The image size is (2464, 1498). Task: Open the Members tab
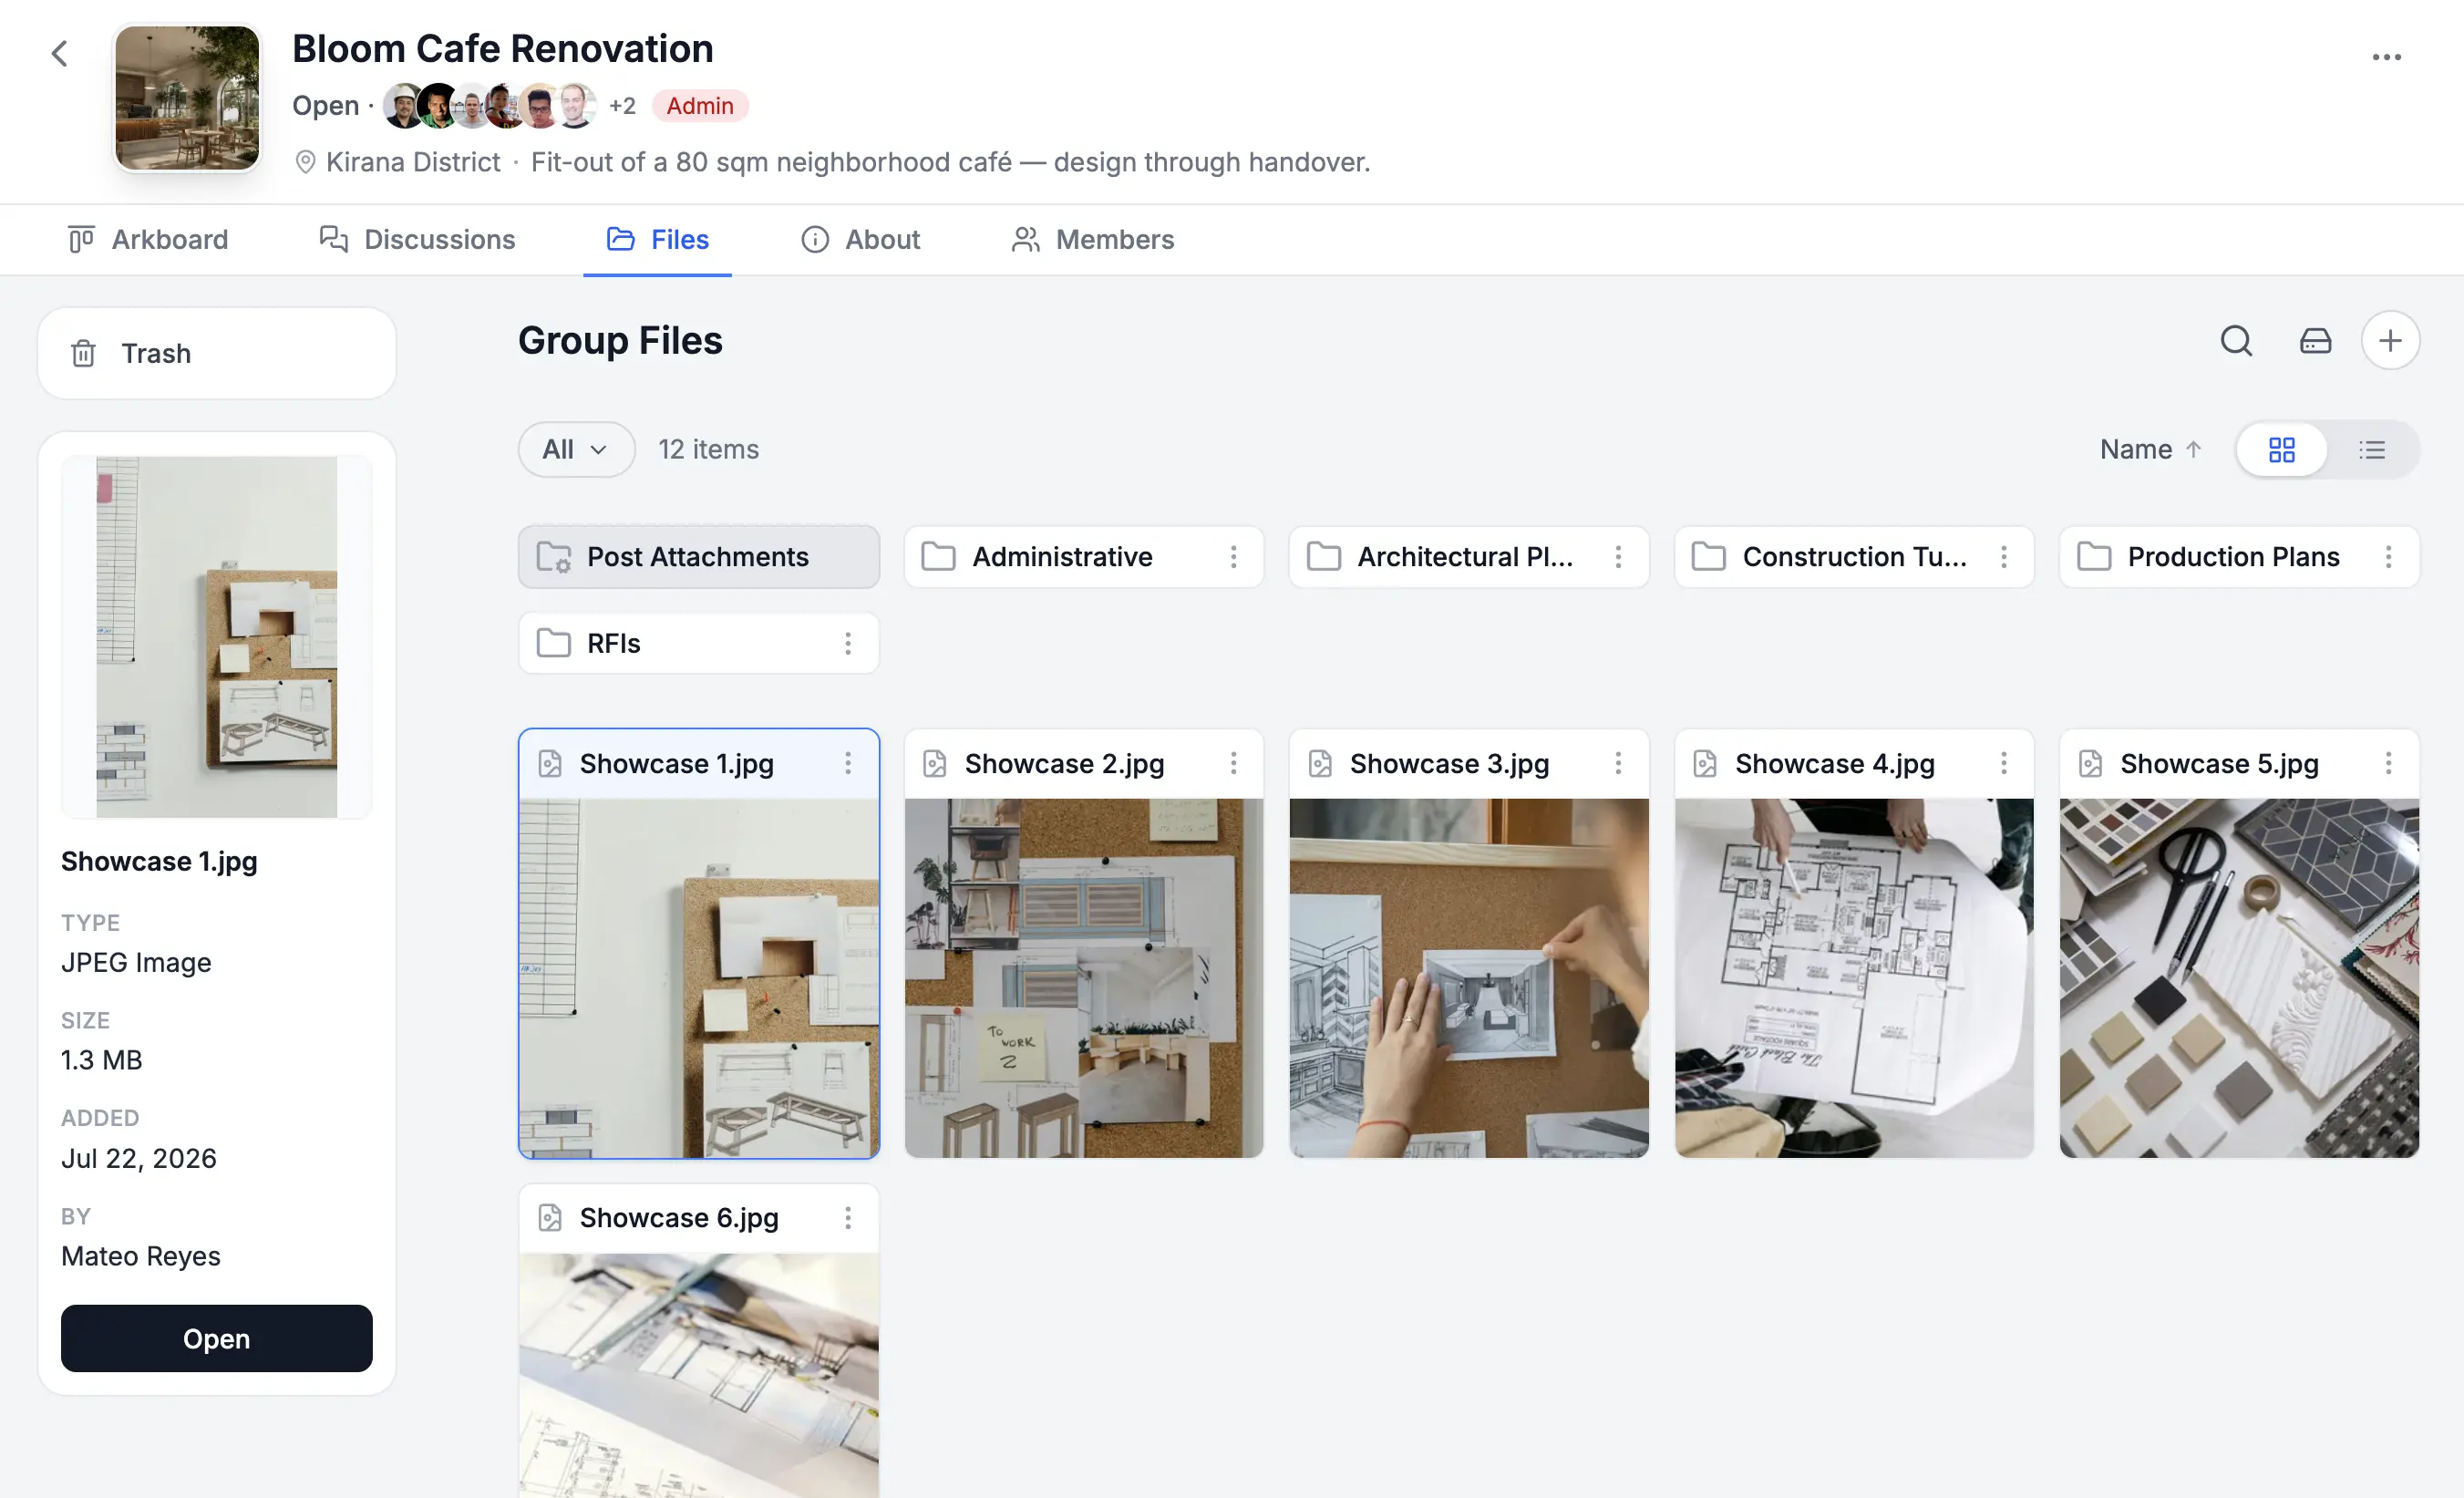1092,240
